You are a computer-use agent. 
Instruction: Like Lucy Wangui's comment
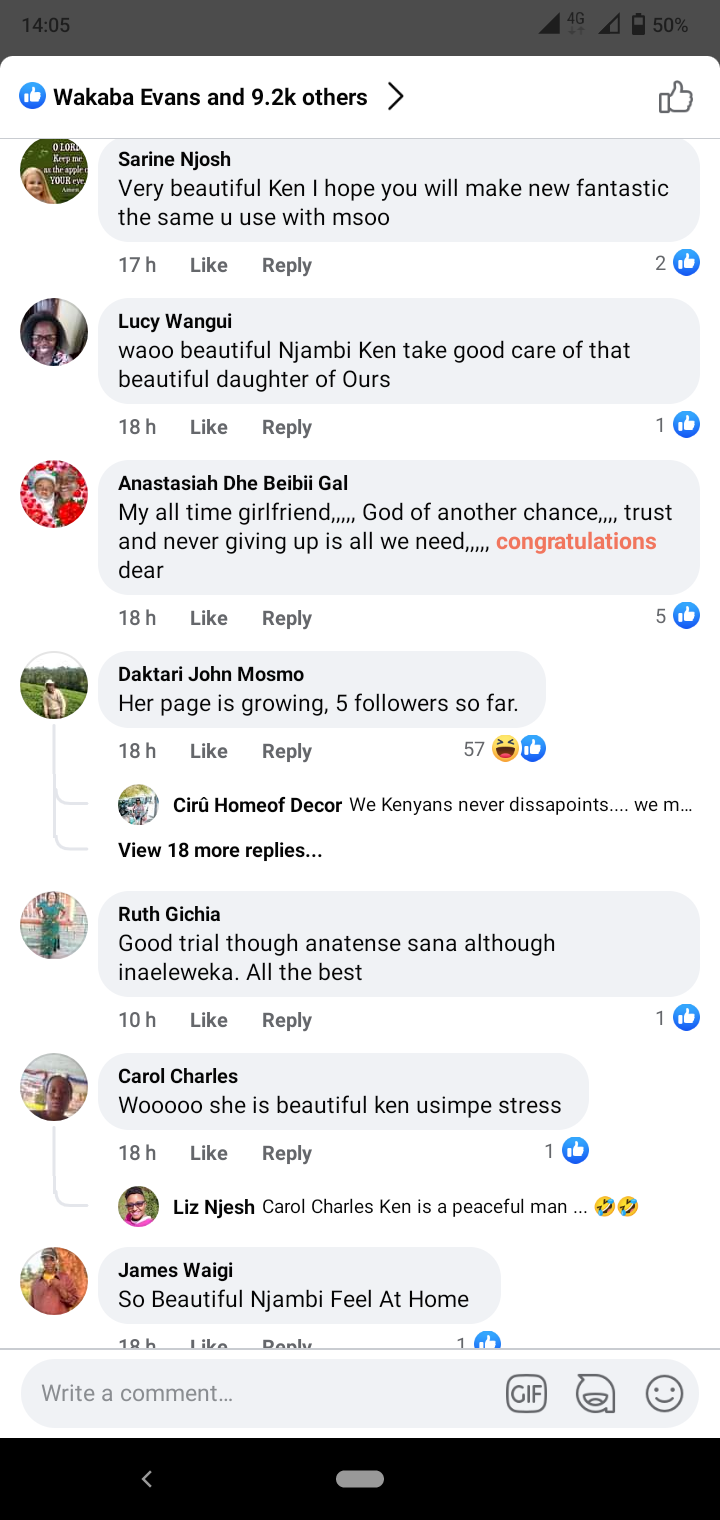click(208, 427)
